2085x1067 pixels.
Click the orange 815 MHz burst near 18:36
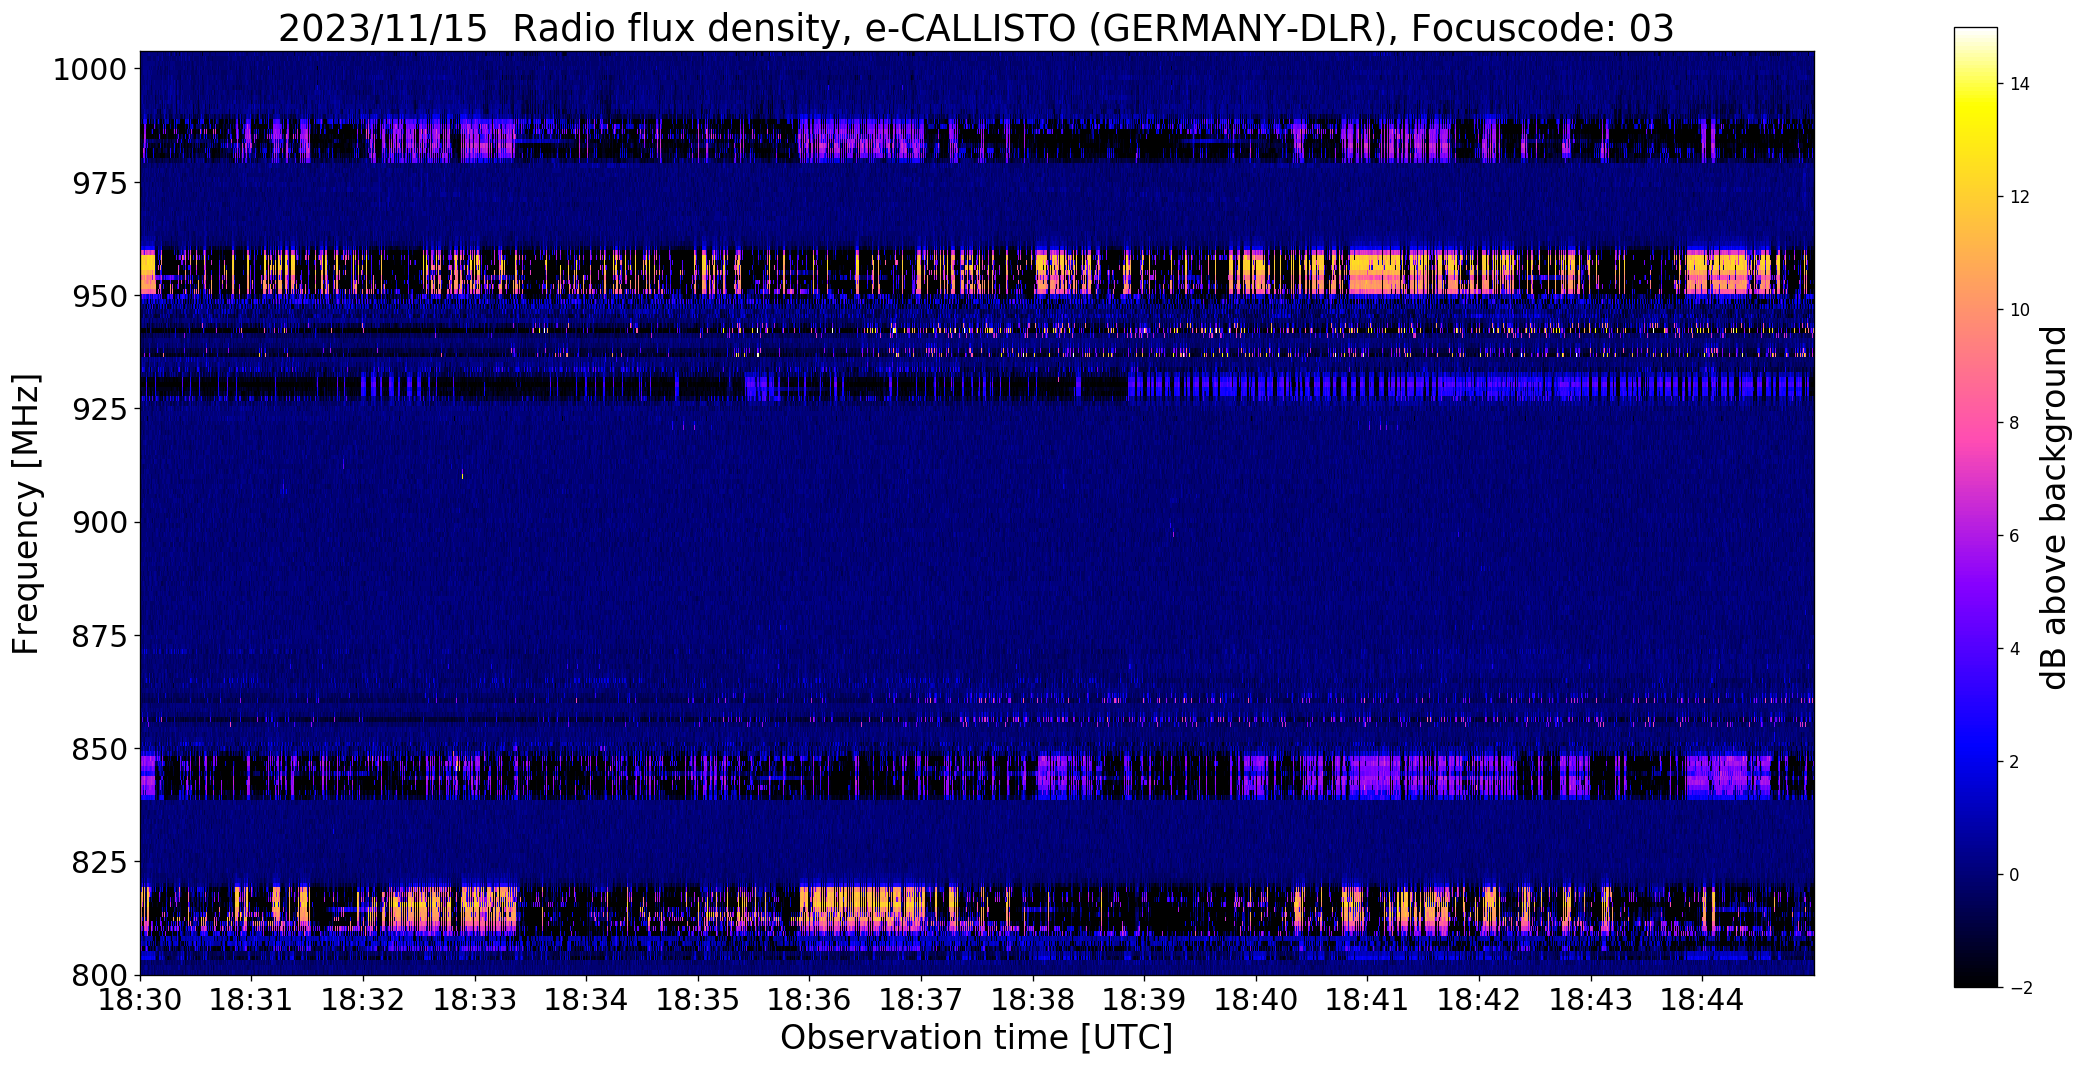862,908
